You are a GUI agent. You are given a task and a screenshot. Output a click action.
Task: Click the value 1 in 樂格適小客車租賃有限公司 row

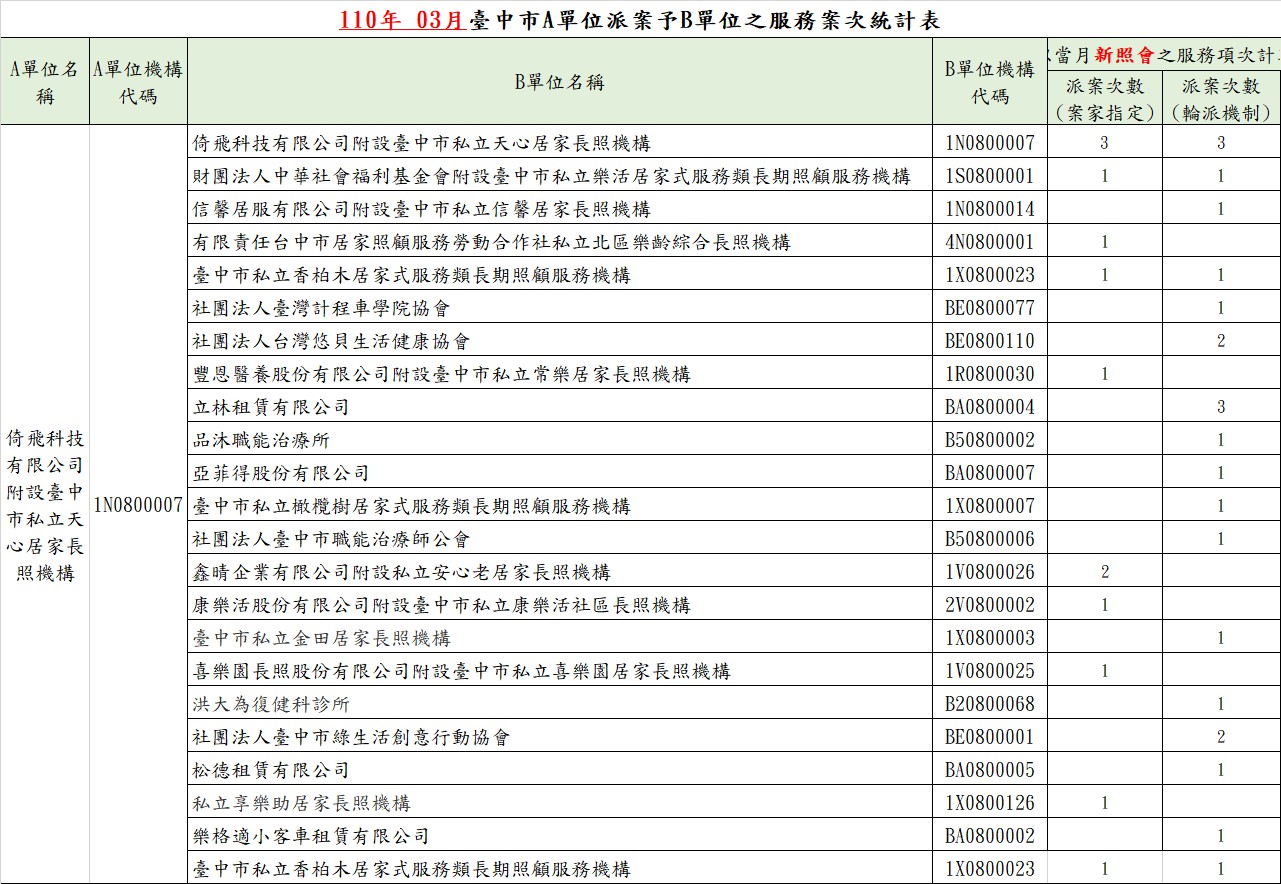pyautogui.click(x=1221, y=836)
